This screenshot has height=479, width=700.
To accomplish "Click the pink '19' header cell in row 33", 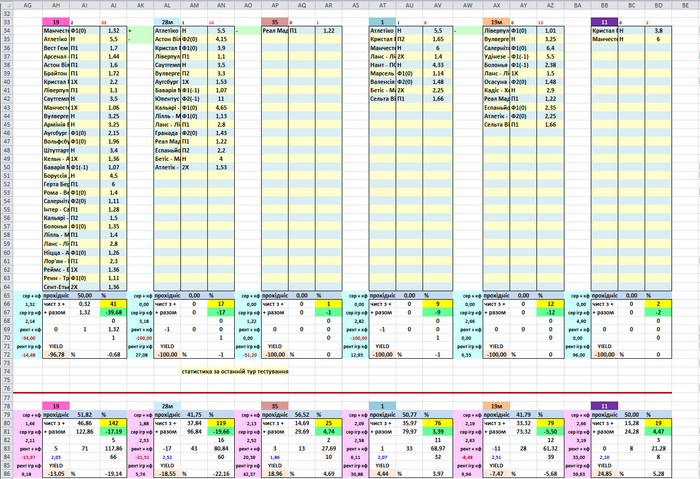I will tap(56, 22).
